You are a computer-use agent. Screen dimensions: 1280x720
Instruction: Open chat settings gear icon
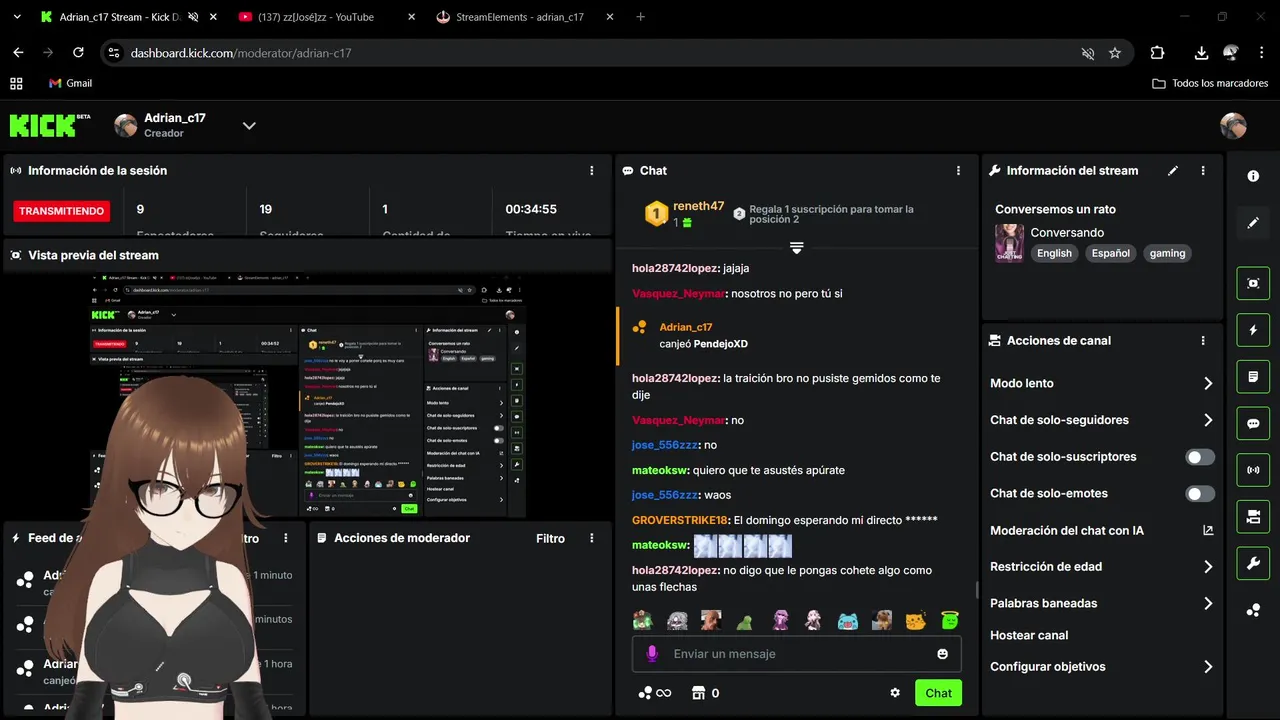click(x=895, y=693)
